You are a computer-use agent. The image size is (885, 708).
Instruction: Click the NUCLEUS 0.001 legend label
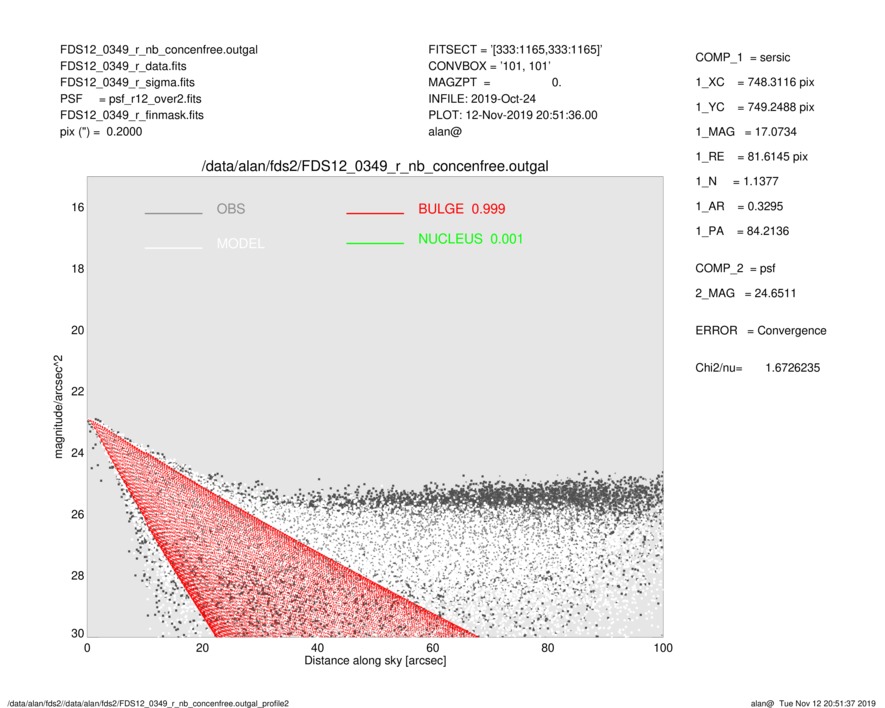click(471, 239)
